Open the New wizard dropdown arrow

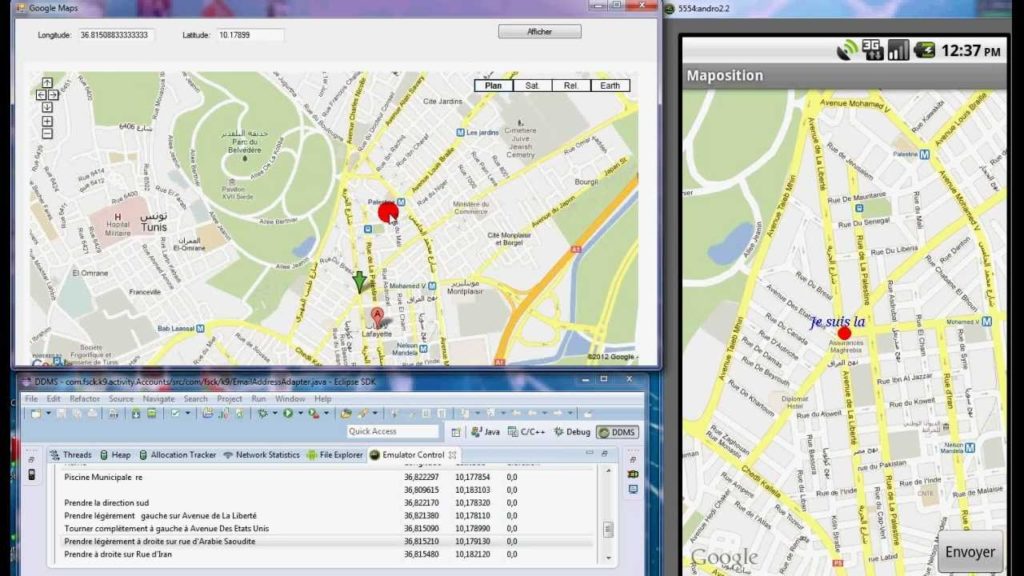pos(49,415)
